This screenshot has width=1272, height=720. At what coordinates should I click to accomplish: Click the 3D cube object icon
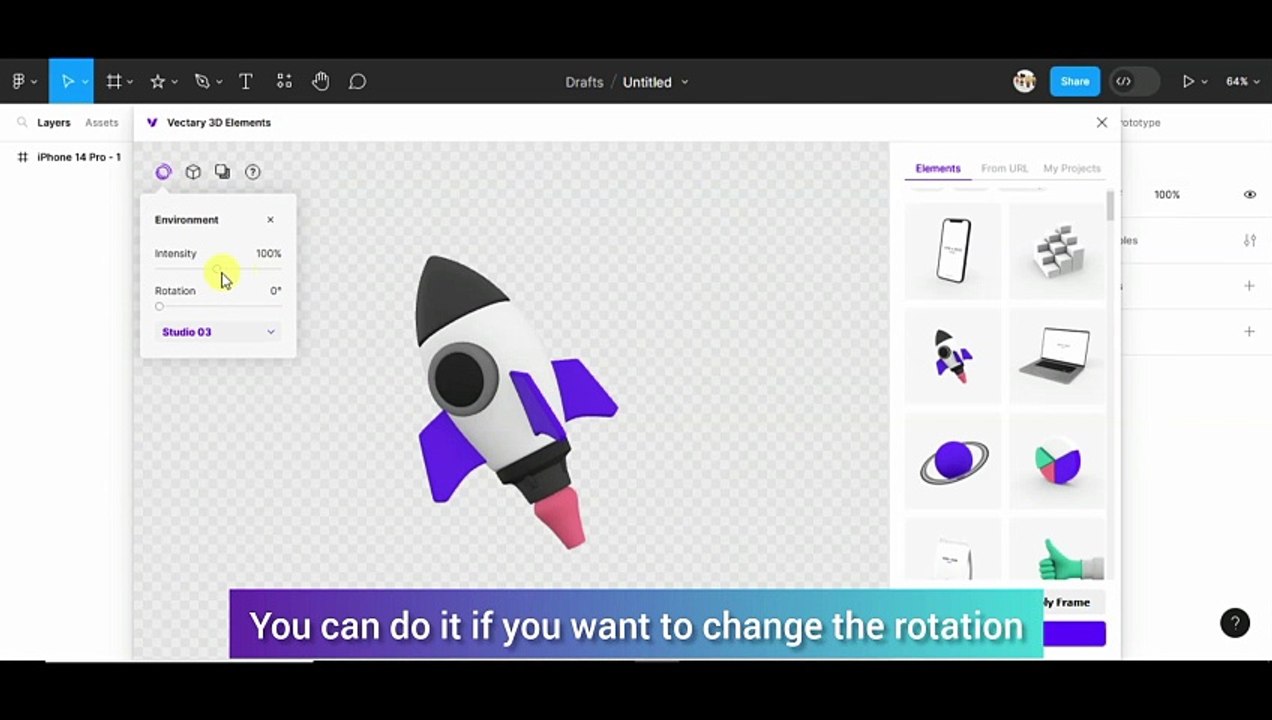coord(193,172)
